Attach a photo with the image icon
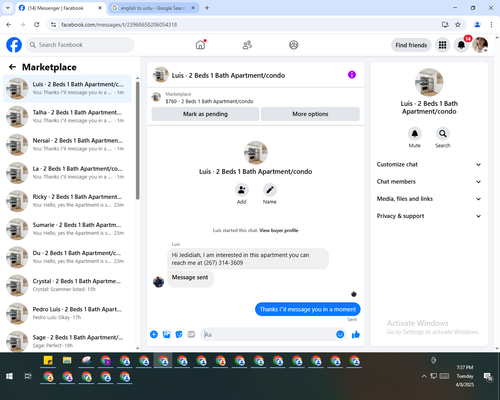500x400 pixels. 166,334
